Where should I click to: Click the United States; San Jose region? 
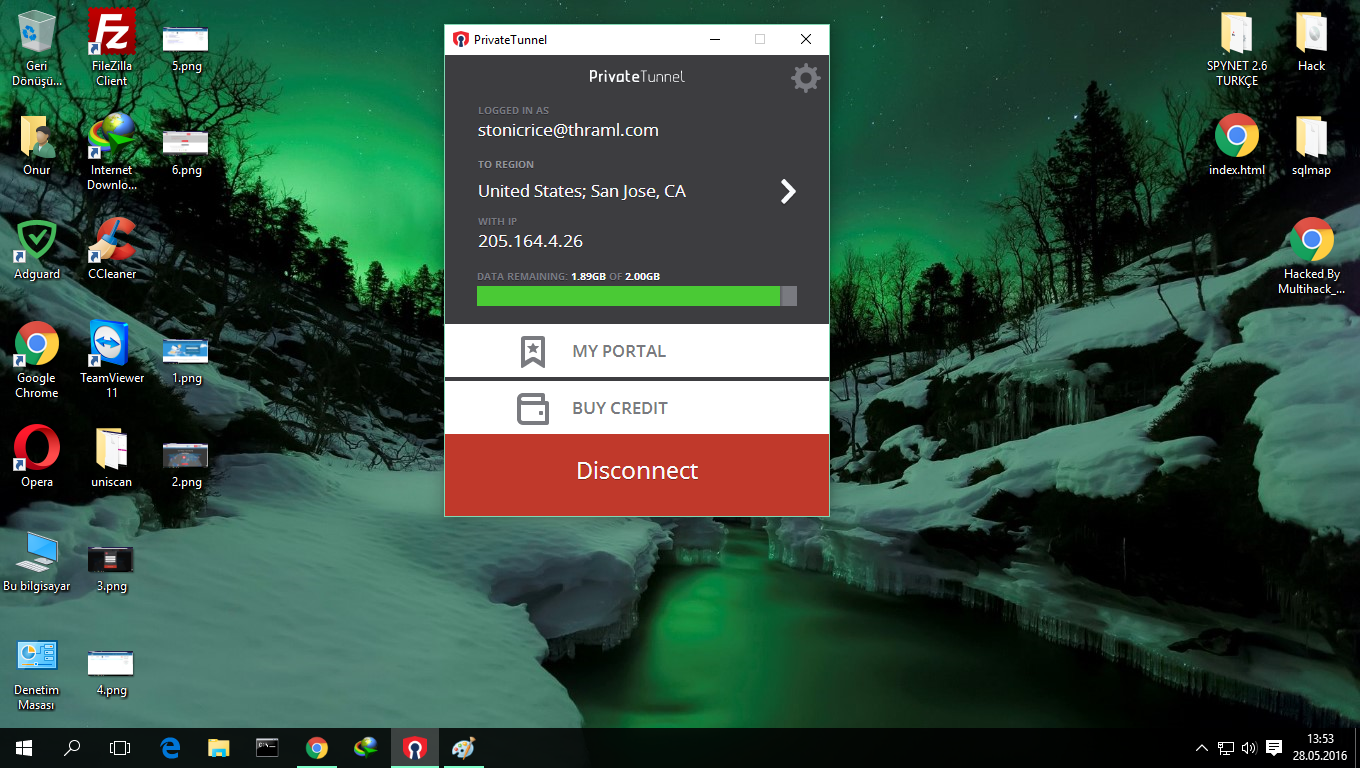(x=582, y=191)
